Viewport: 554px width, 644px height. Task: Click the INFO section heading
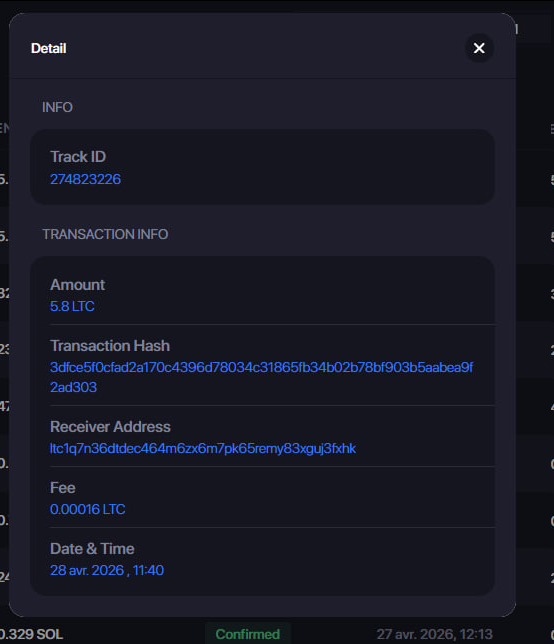click(x=57, y=107)
